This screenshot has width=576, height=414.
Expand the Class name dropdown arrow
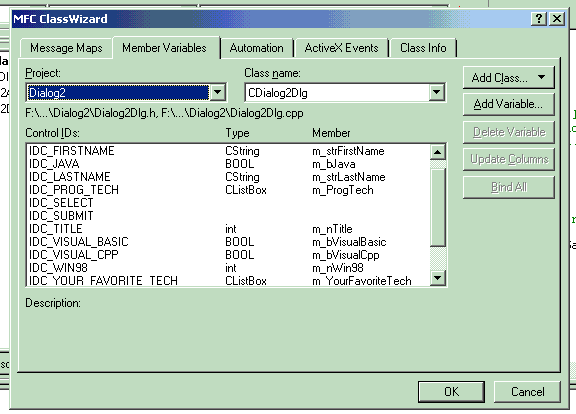pyautogui.click(x=436, y=93)
